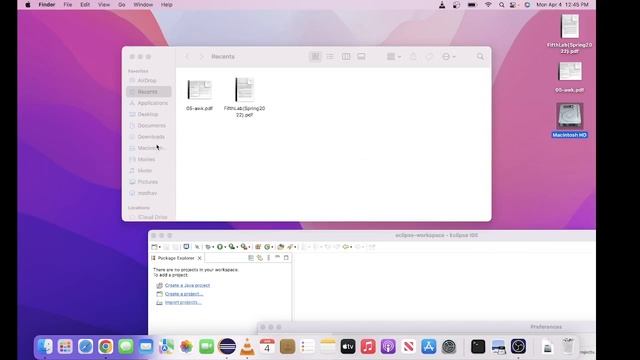Close the Package Explorer view

pos(200,258)
